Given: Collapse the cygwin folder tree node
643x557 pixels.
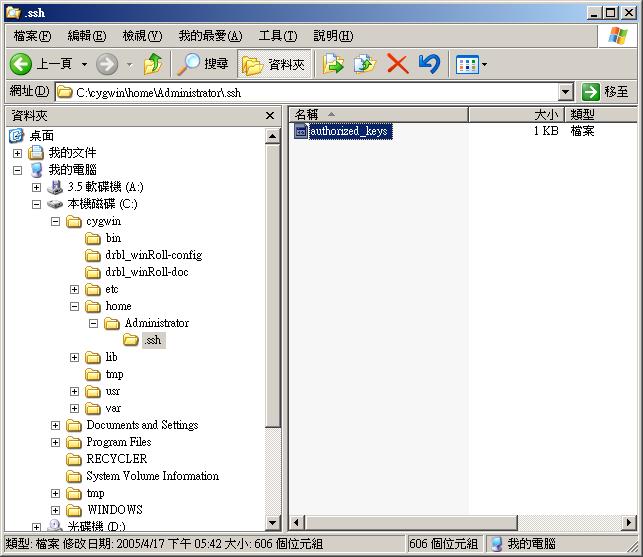Looking at the screenshot, I should (x=56, y=221).
